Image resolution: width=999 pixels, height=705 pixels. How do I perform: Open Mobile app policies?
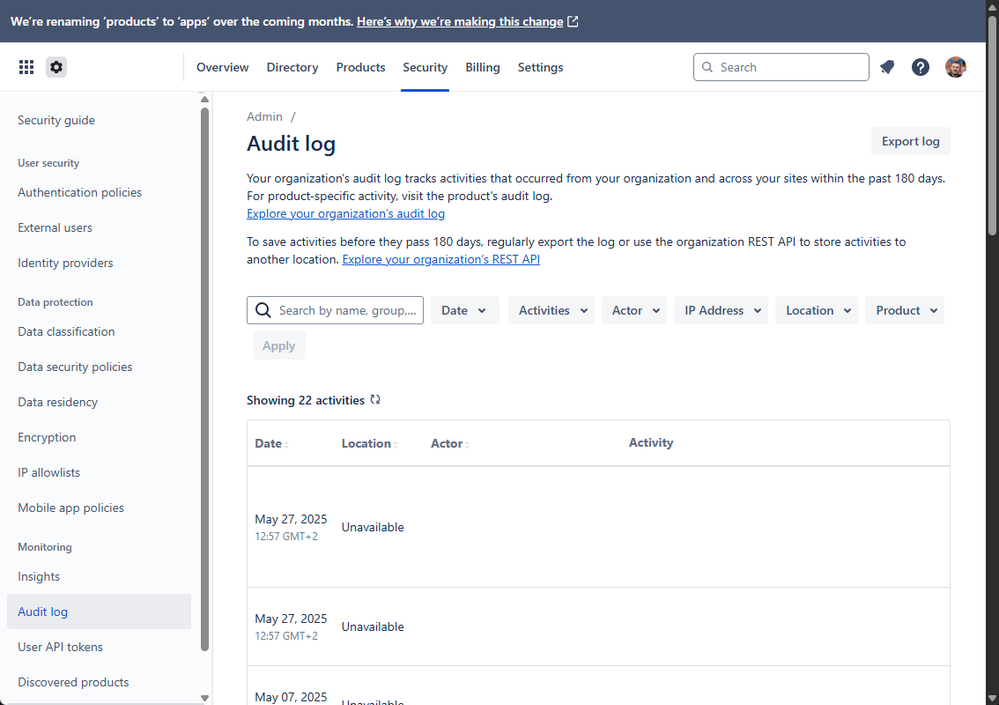coord(71,508)
